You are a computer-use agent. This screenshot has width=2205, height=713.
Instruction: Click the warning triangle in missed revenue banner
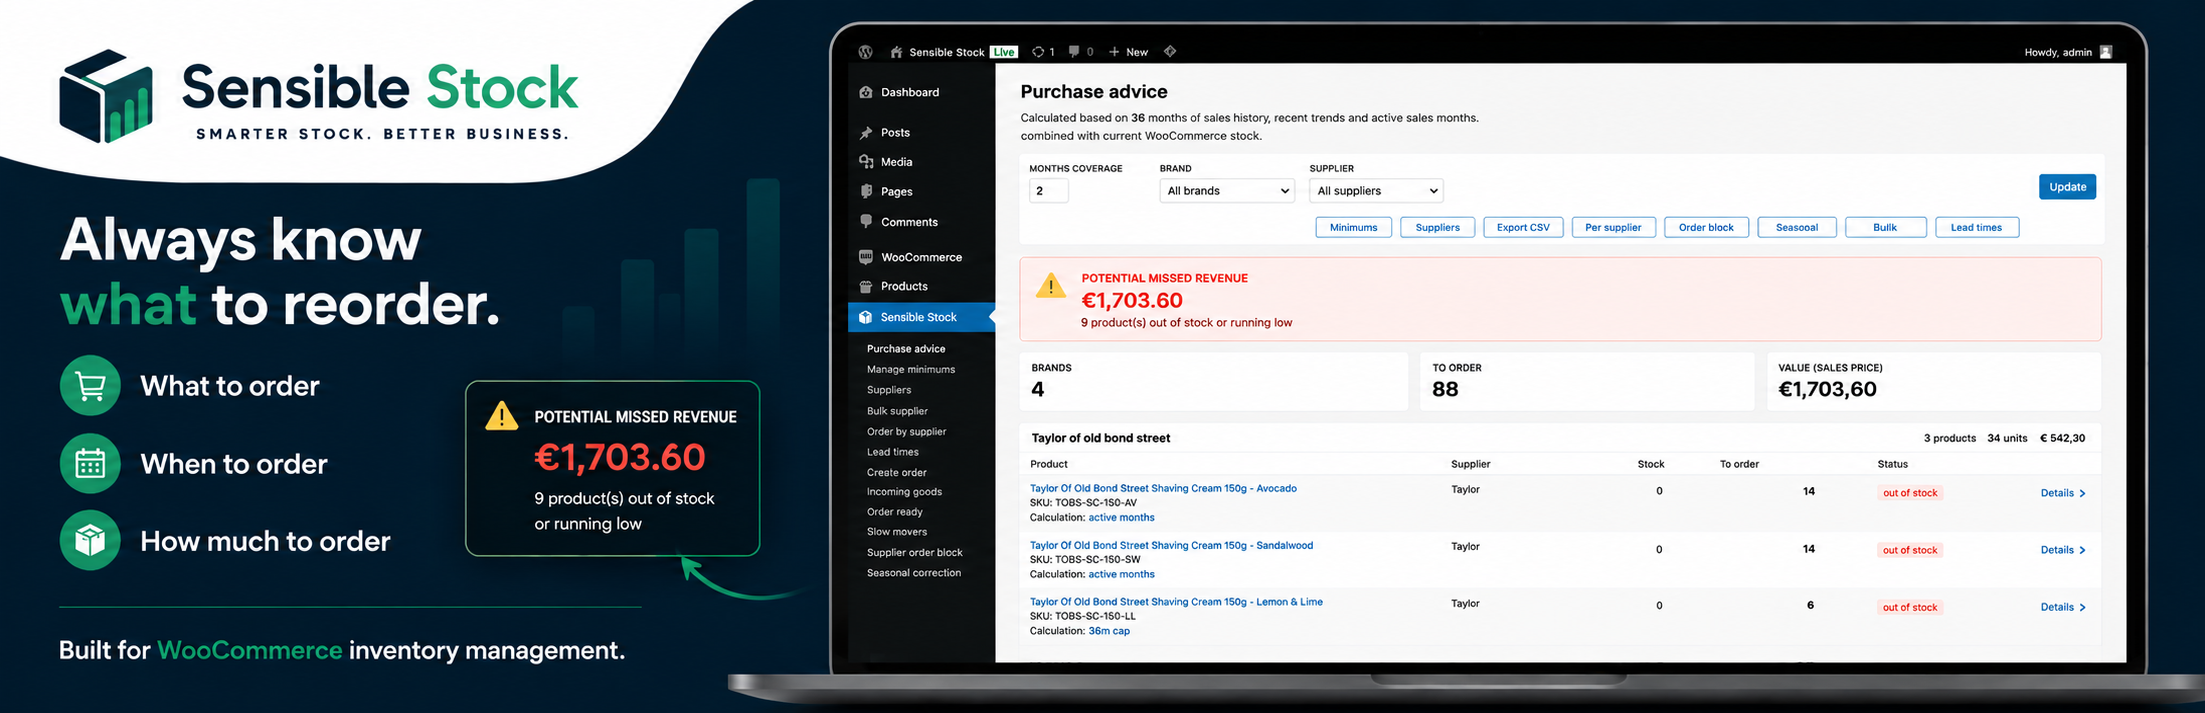[1050, 286]
